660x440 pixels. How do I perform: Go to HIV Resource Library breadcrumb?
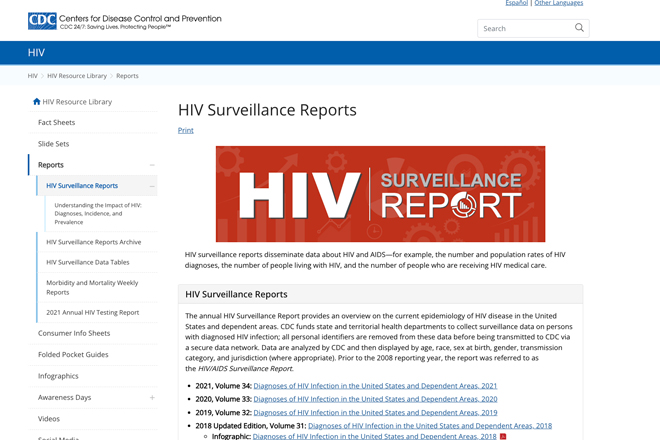coord(77,76)
